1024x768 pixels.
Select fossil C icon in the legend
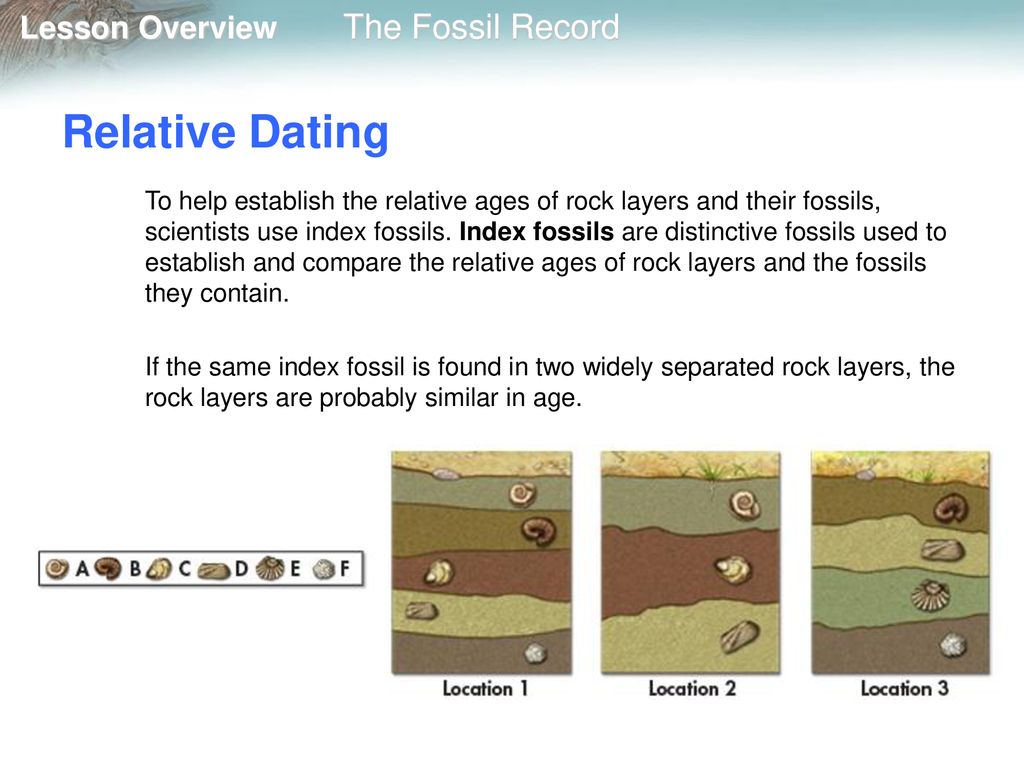point(159,569)
